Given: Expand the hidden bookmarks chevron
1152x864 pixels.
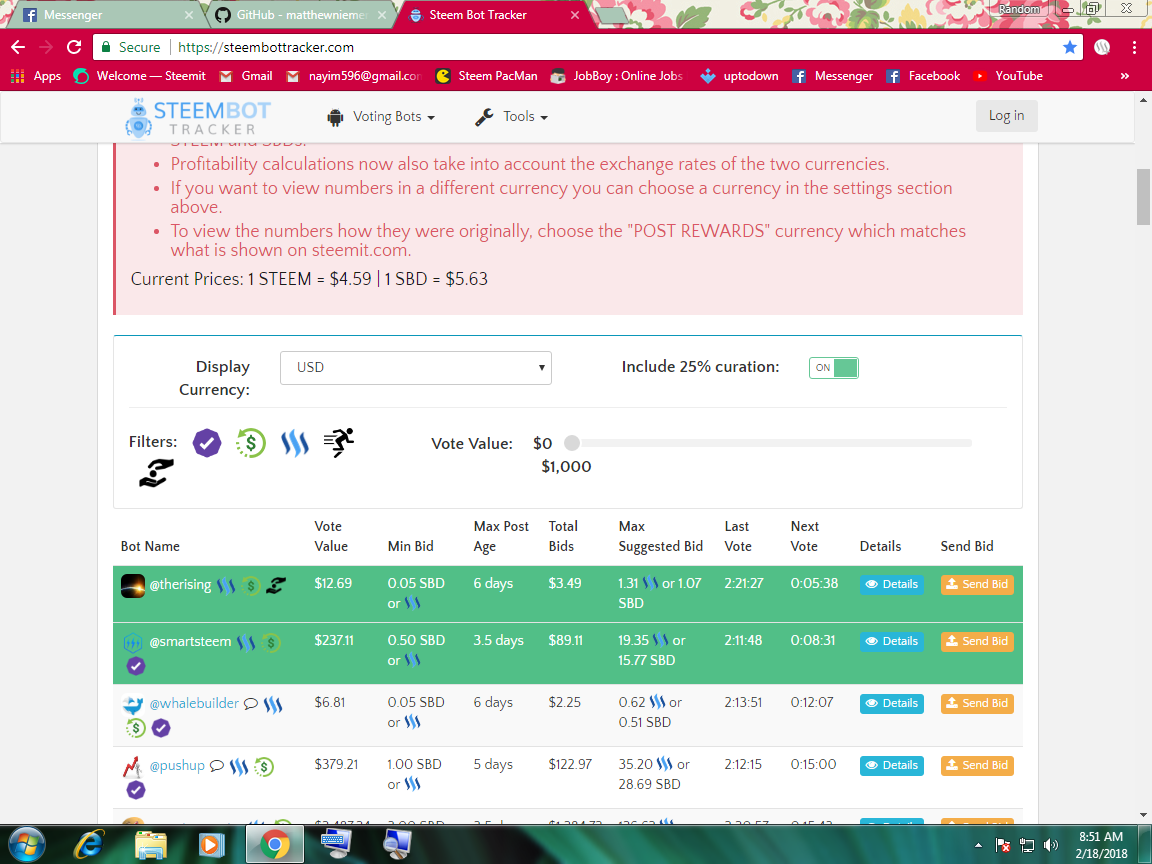Looking at the screenshot, I should 1124,76.
